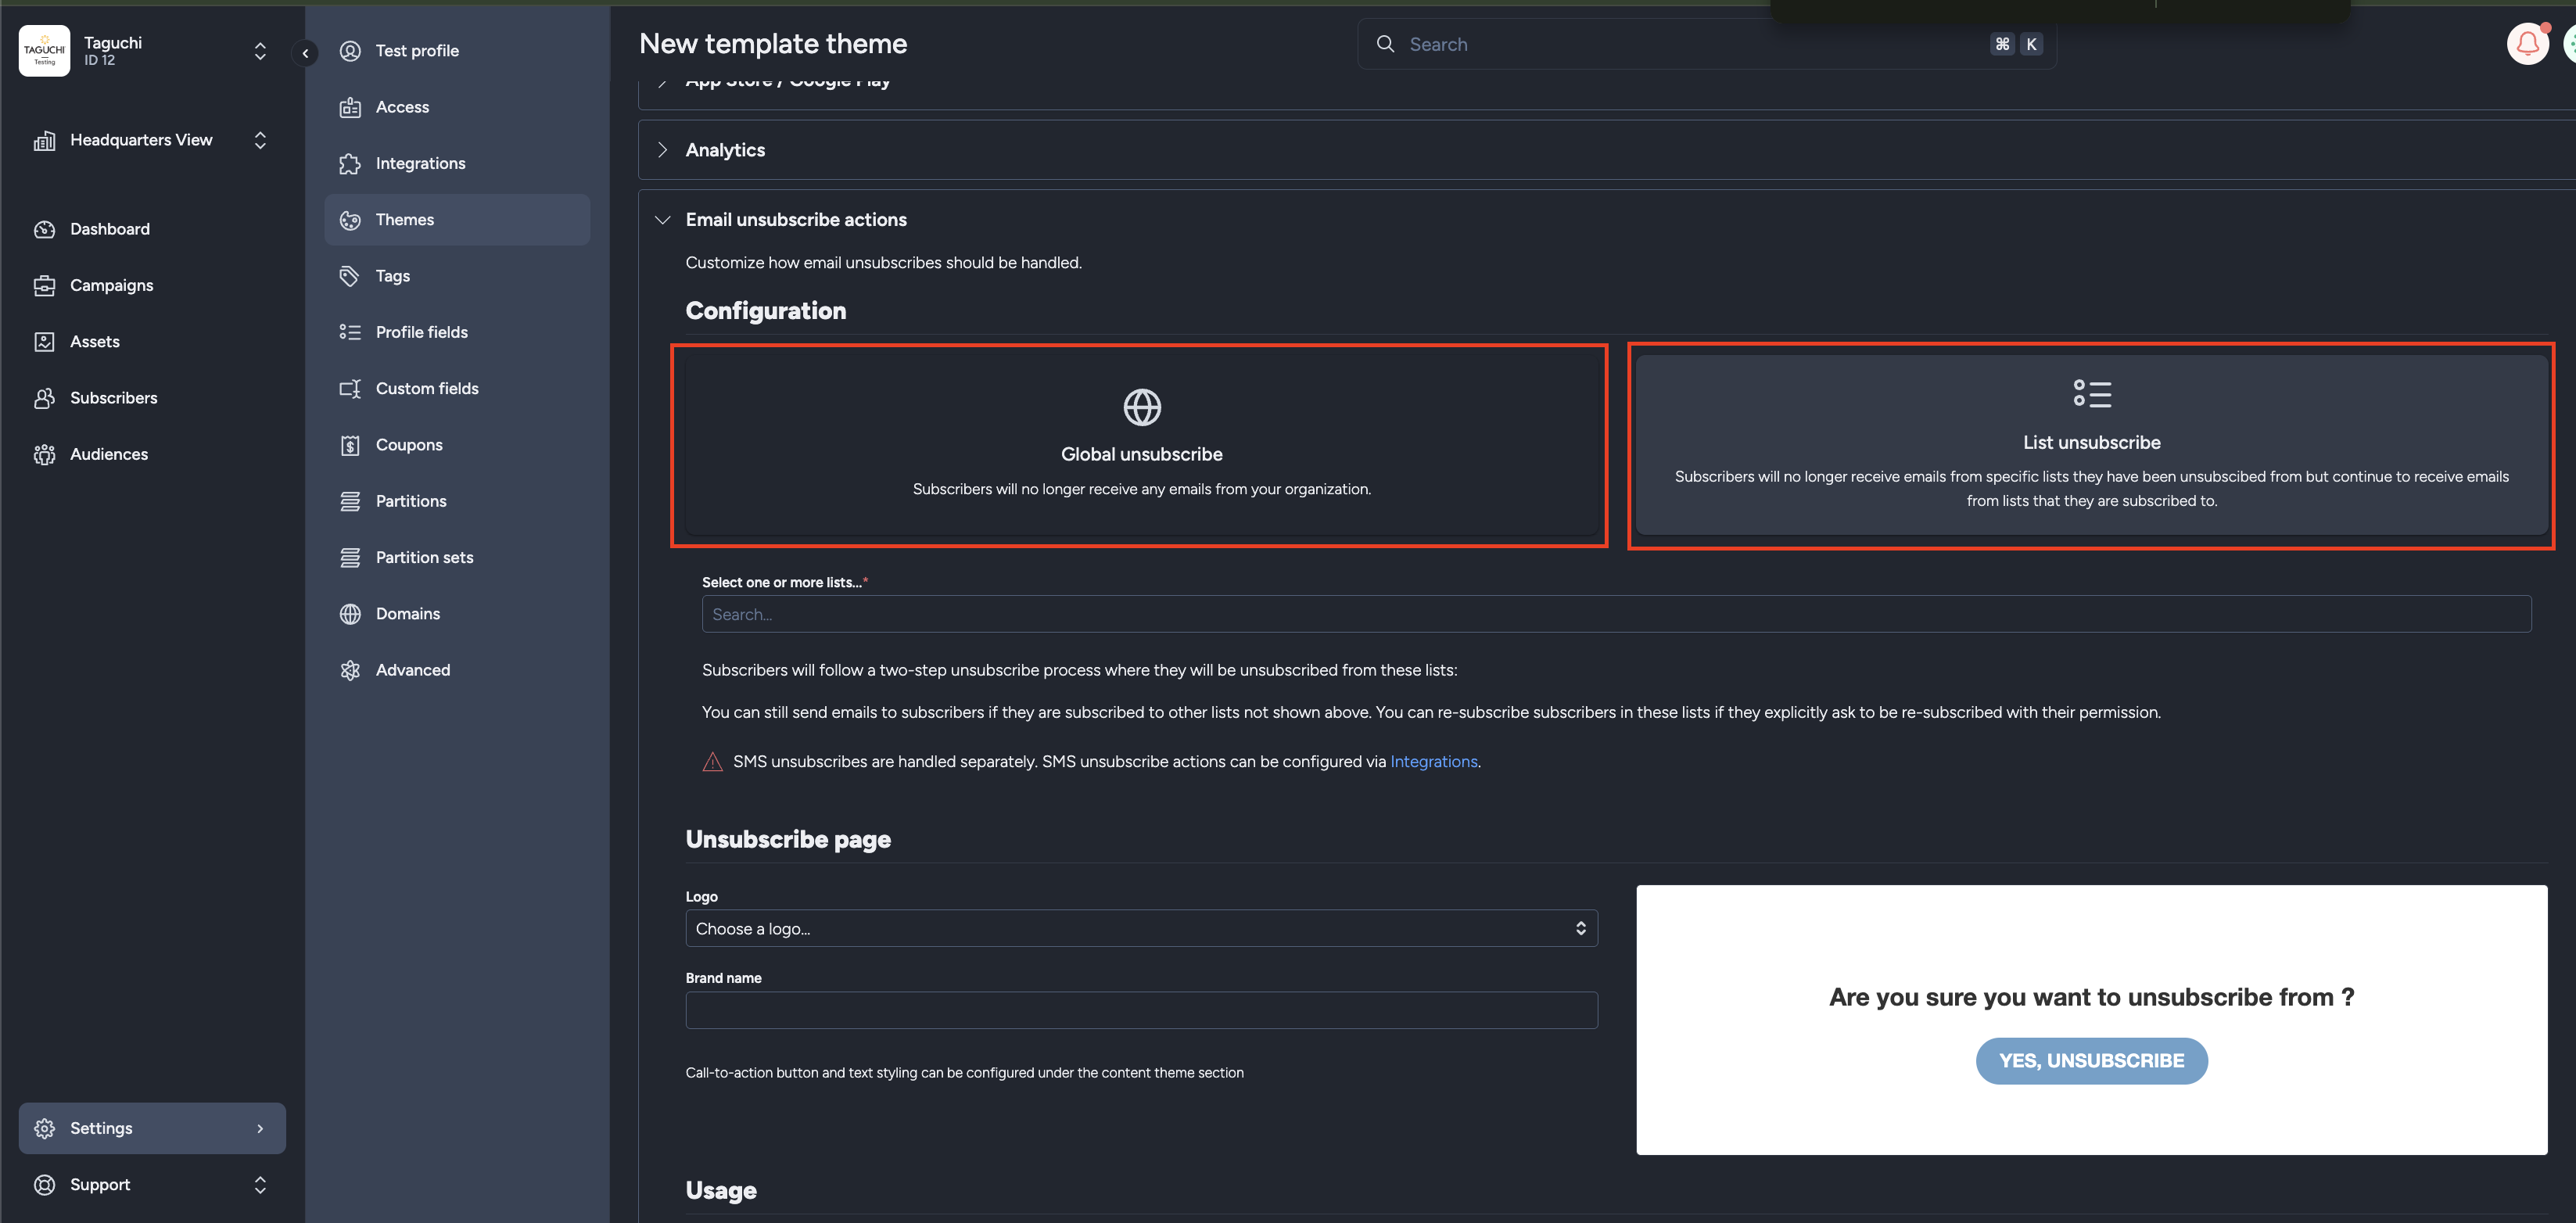
Task: Click the 'Configuration' heading text
Action: 766,311
